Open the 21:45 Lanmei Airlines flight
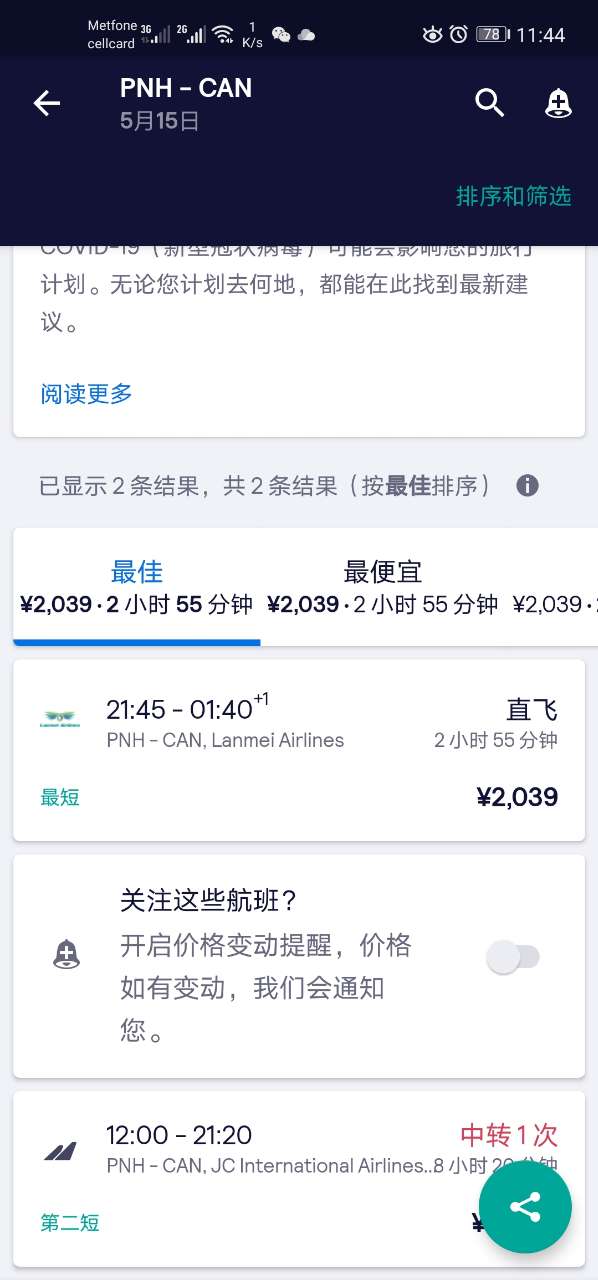This screenshot has height=1280, width=598. (x=299, y=750)
